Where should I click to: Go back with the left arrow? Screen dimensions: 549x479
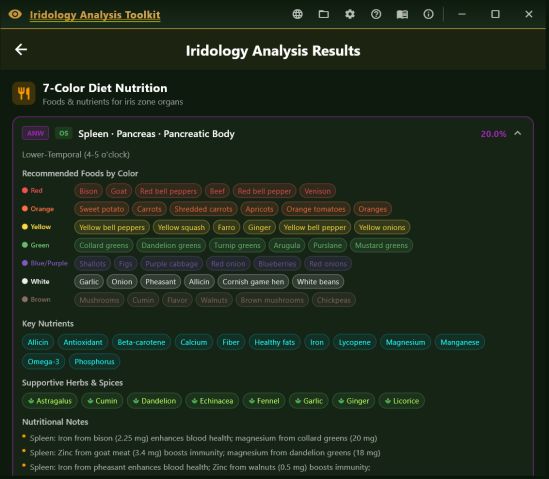21,49
